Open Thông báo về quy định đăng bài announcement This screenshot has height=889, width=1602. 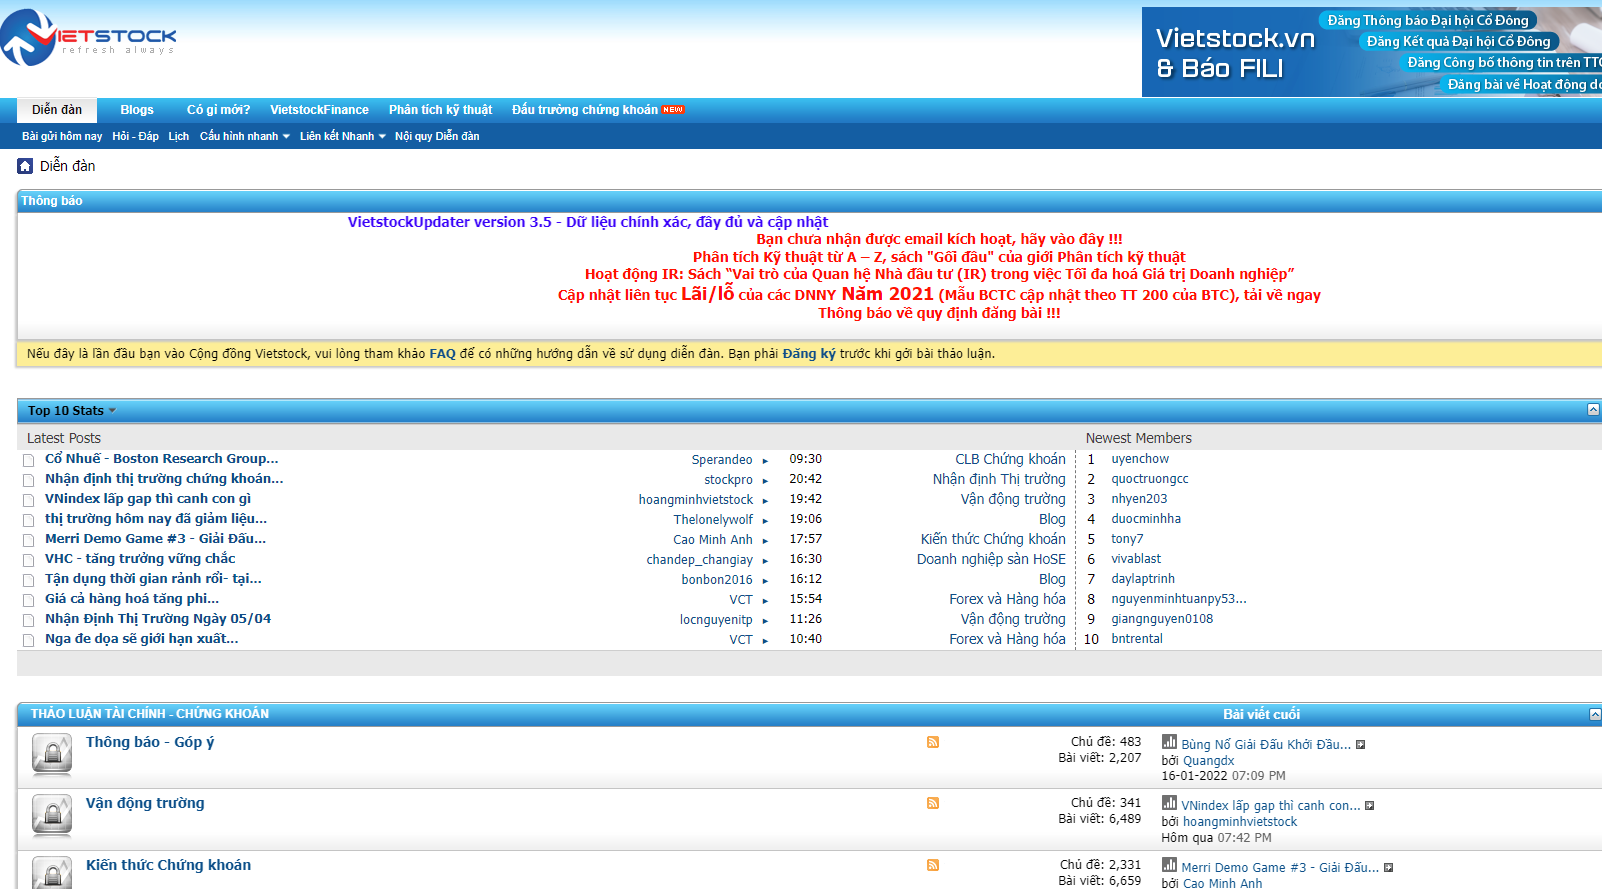(939, 313)
